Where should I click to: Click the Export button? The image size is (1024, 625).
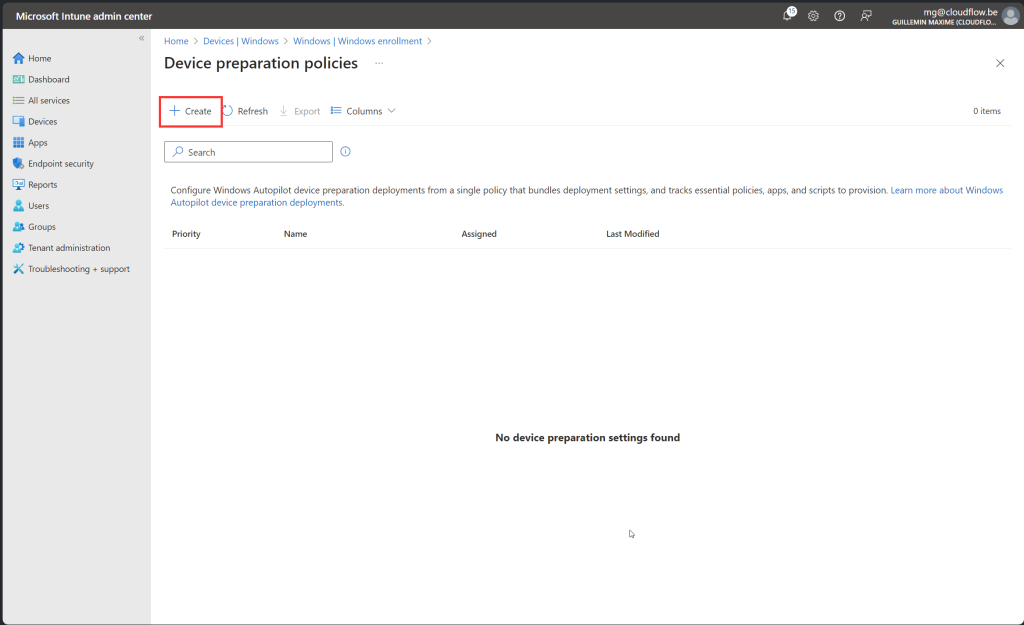pos(300,111)
